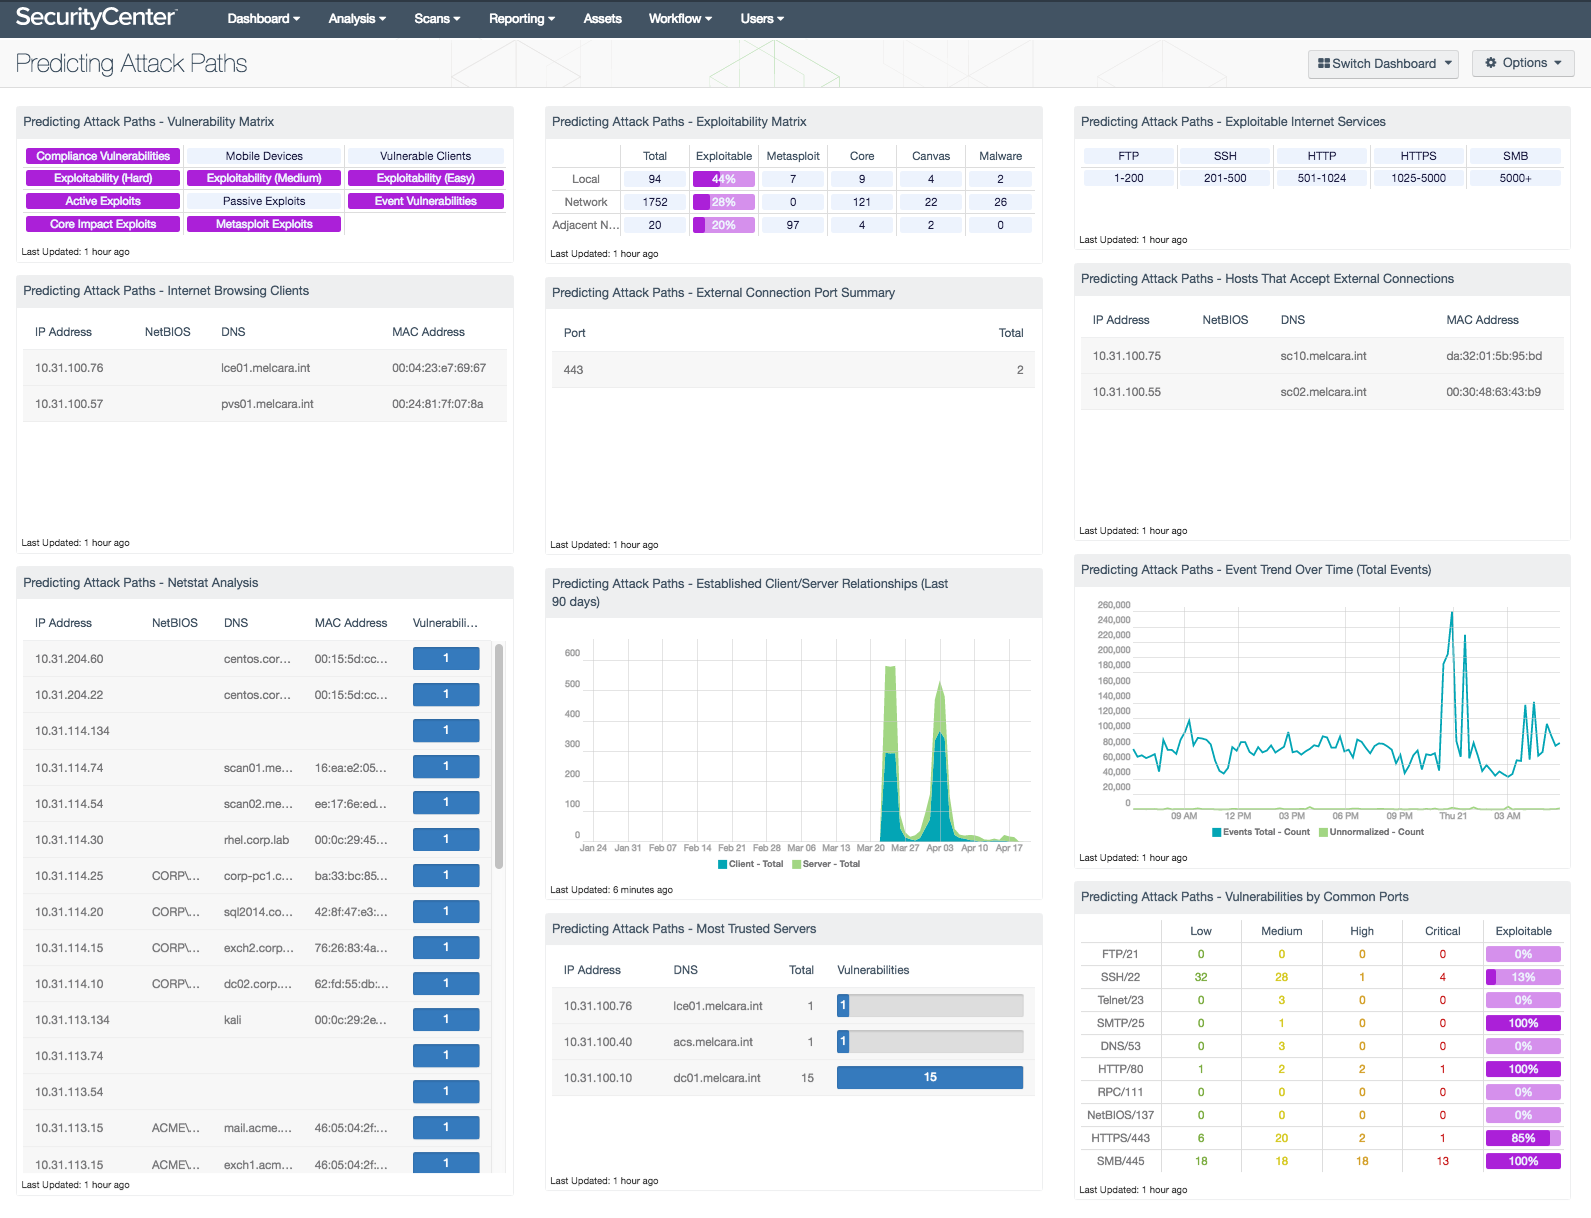Open the Analysis menu
The height and width of the screenshot is (1218, 1591).
357,19
